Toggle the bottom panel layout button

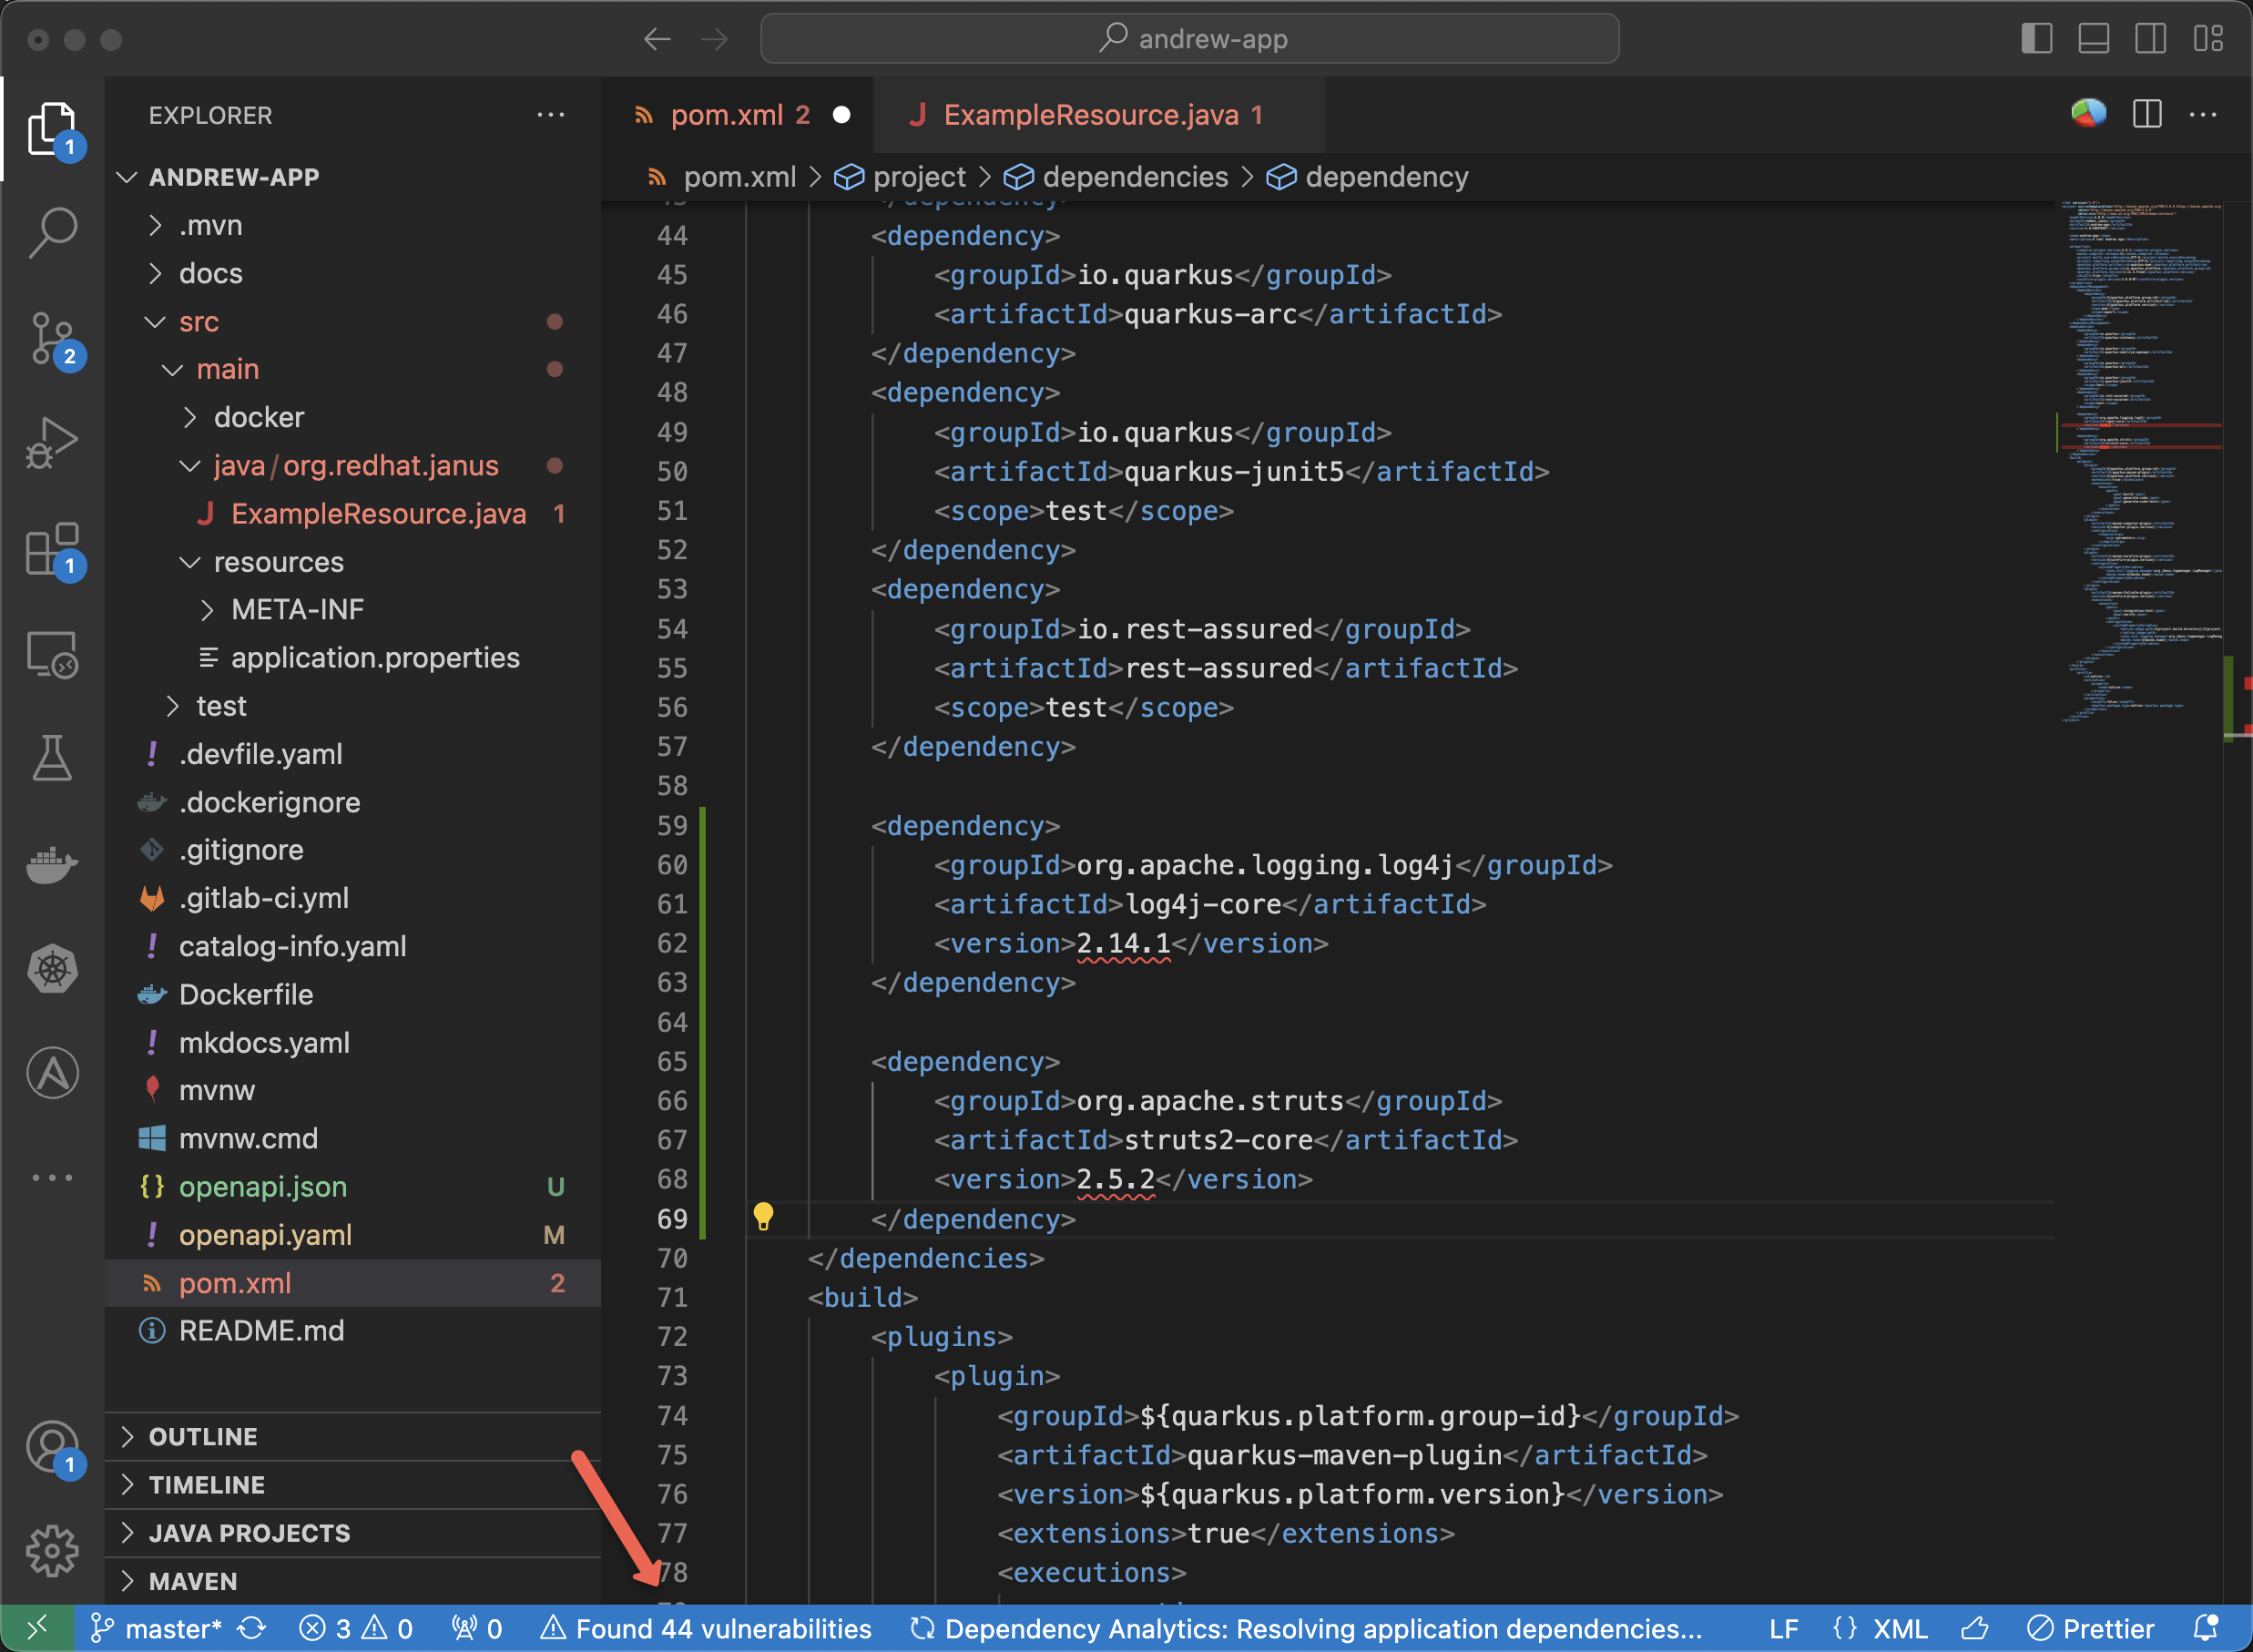2093,39
